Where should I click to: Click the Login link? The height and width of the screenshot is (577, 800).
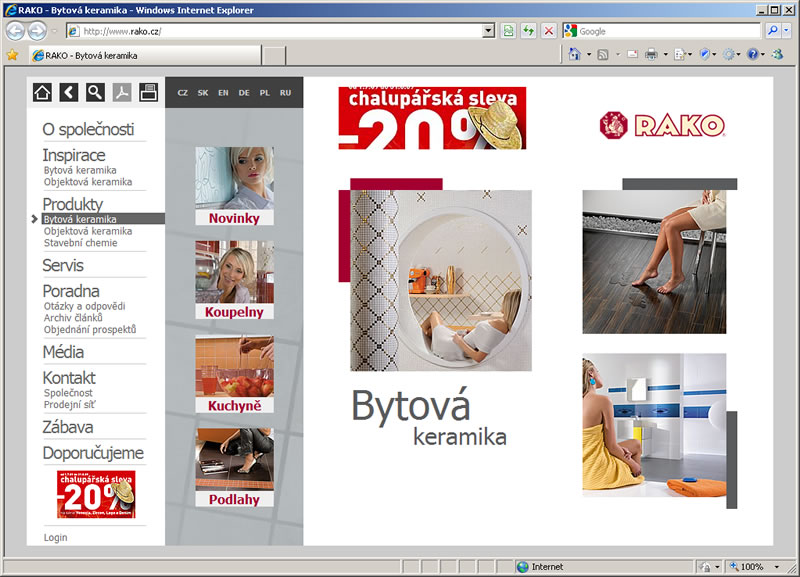pos(56,538)
